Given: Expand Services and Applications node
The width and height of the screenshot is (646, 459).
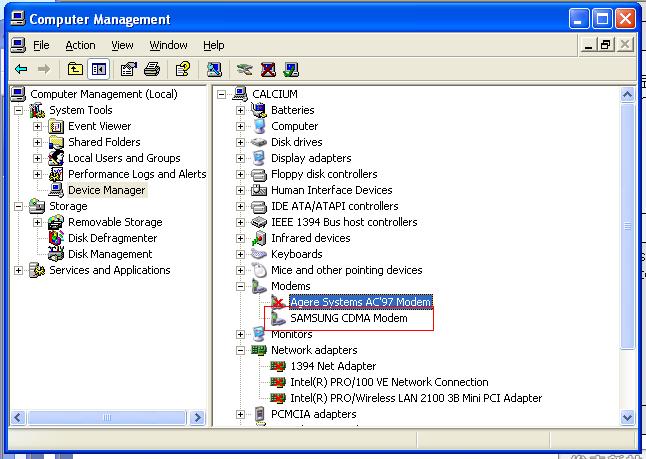Looking at the screenshot, I should 18,270.
